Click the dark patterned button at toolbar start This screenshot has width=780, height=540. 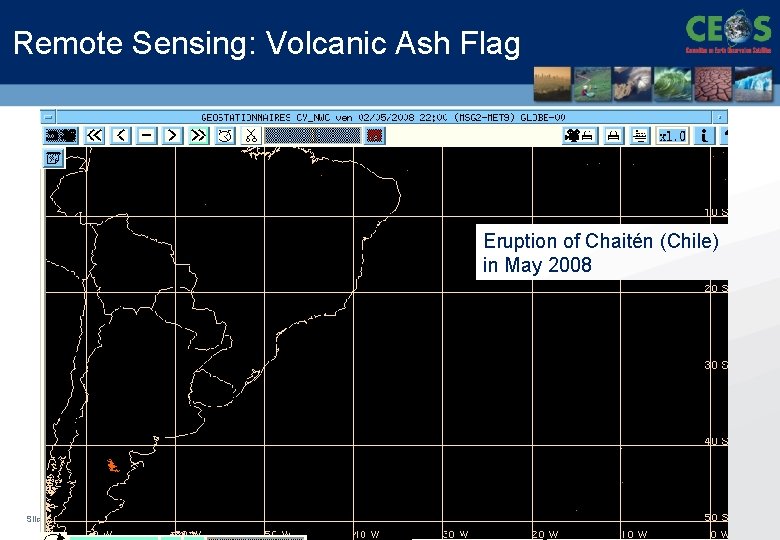coord(61,136)
